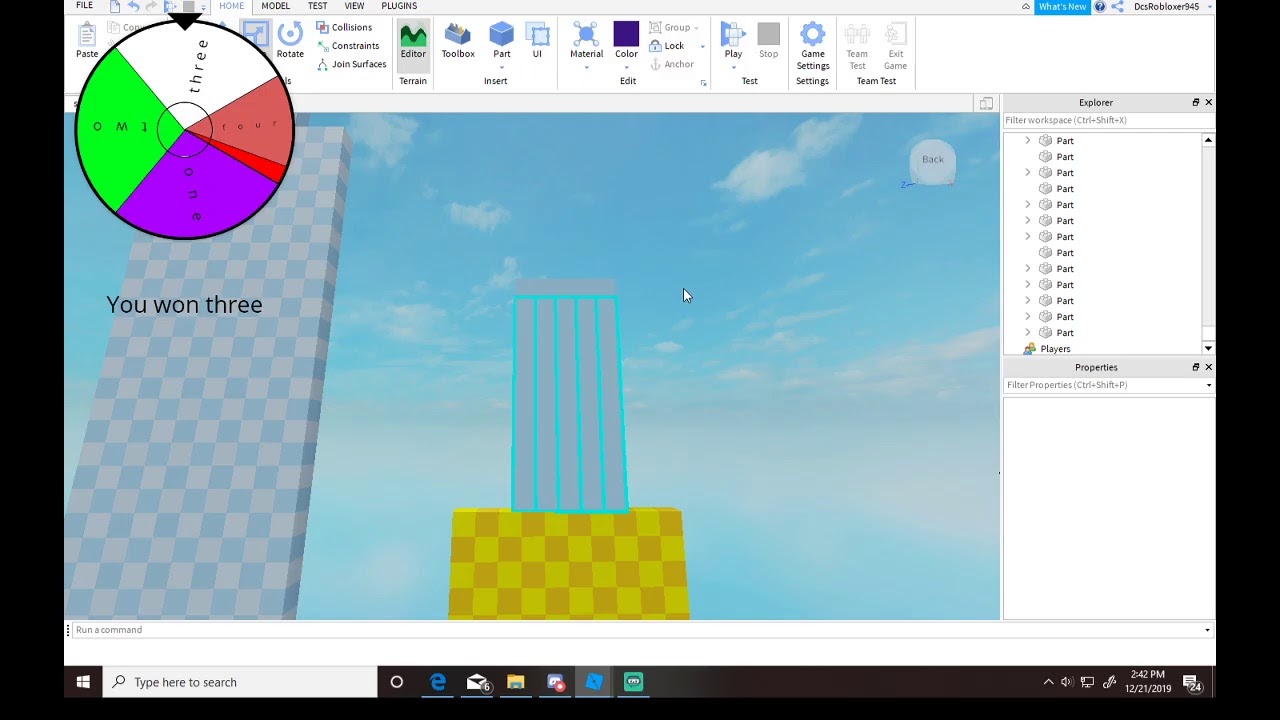Switch to the VIEW tab
1280x720 pixels.
tap(354, 6)
